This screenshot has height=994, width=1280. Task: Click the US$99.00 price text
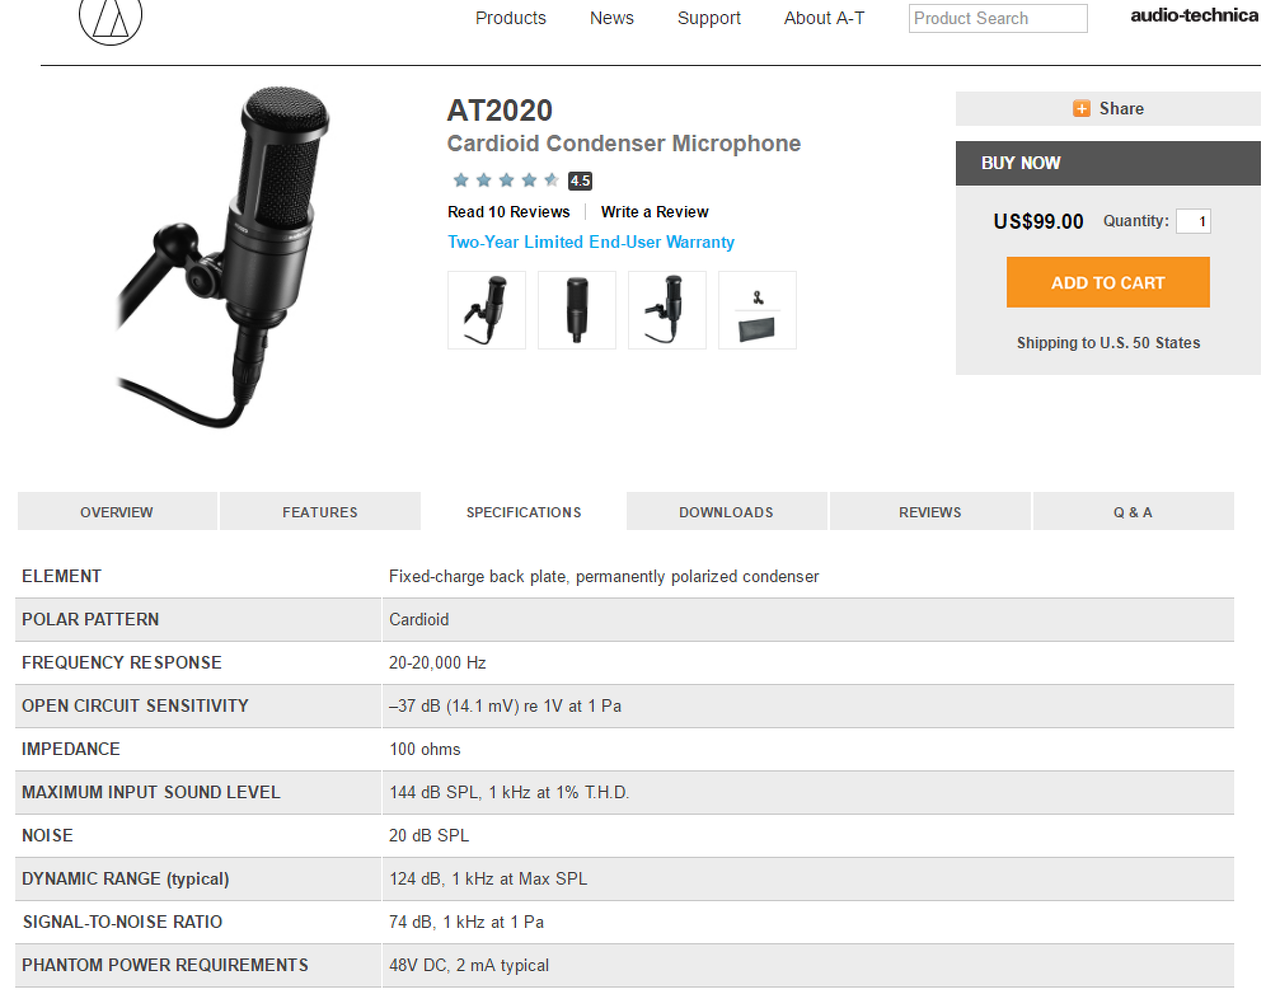click(x=1038, y=221)
